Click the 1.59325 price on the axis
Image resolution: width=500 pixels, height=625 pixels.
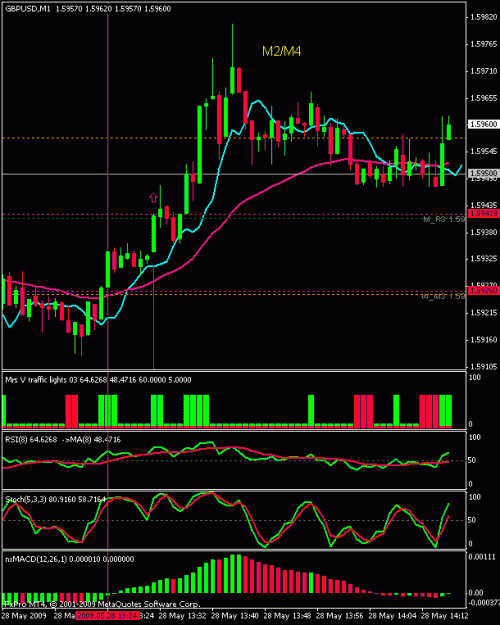[x=484, y=259]
